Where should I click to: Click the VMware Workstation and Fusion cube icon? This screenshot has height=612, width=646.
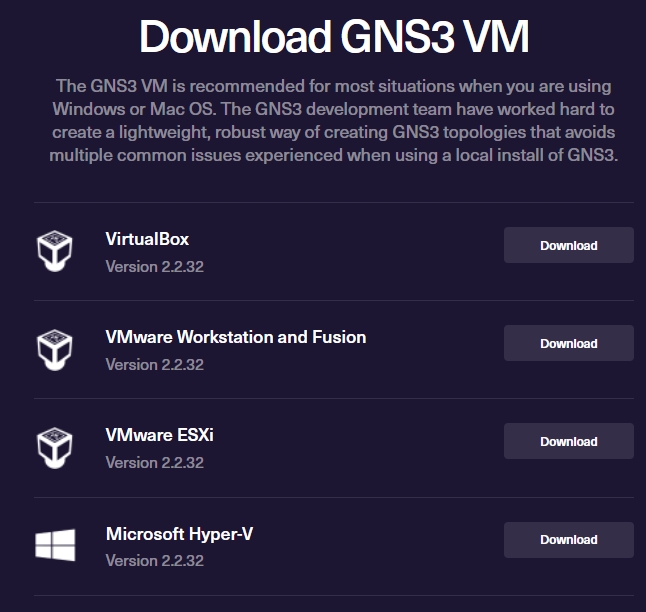[x=55, y=349]
